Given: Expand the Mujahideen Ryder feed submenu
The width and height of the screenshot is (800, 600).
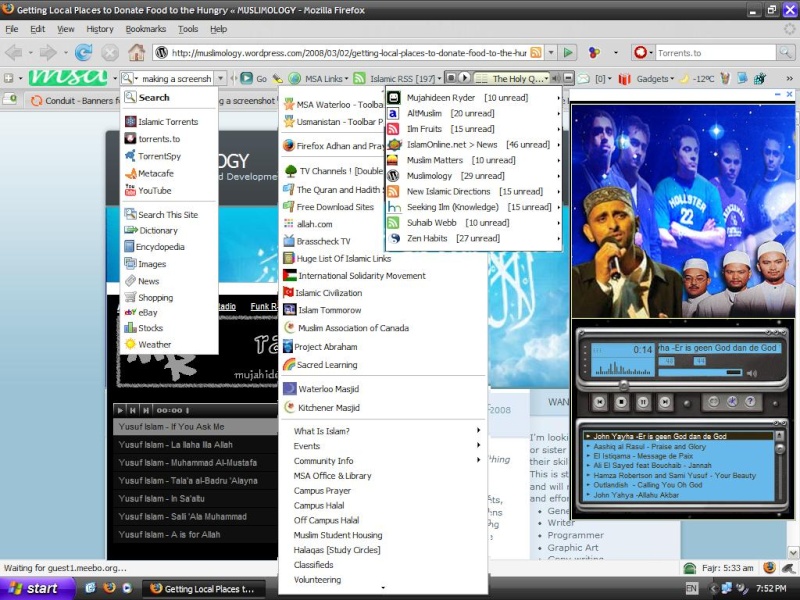Looking at the screenshot, I should tap(474, 97).
